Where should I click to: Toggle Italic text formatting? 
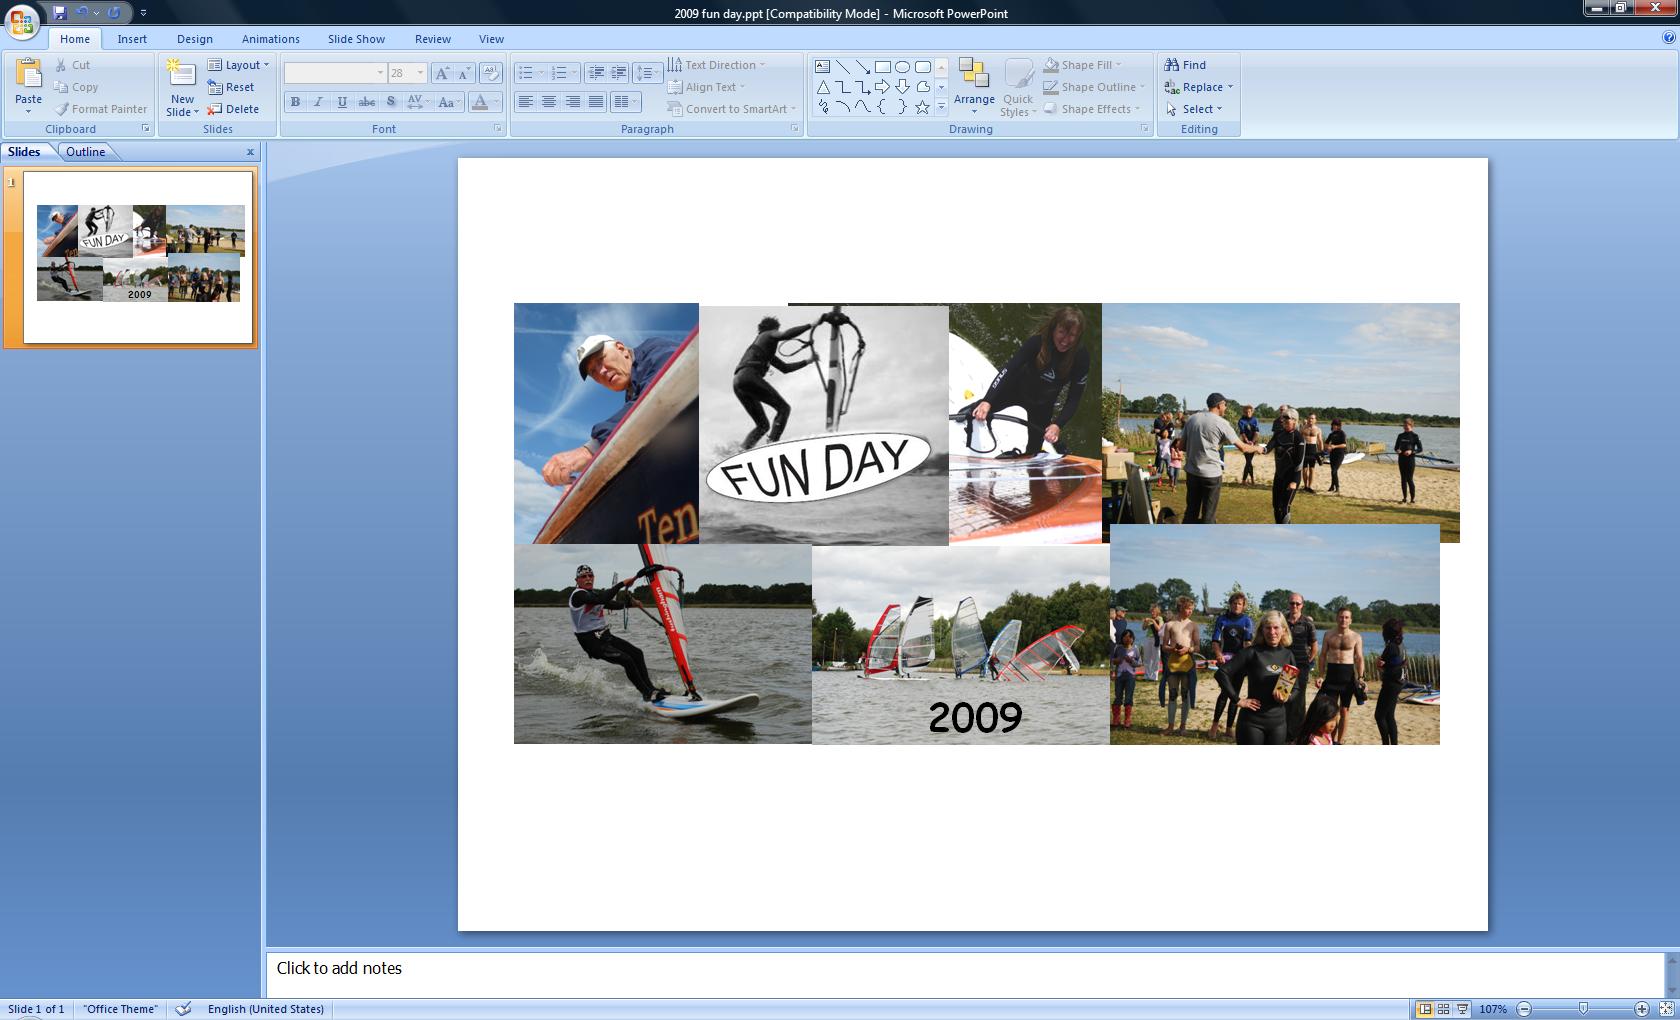coord(319,102)
